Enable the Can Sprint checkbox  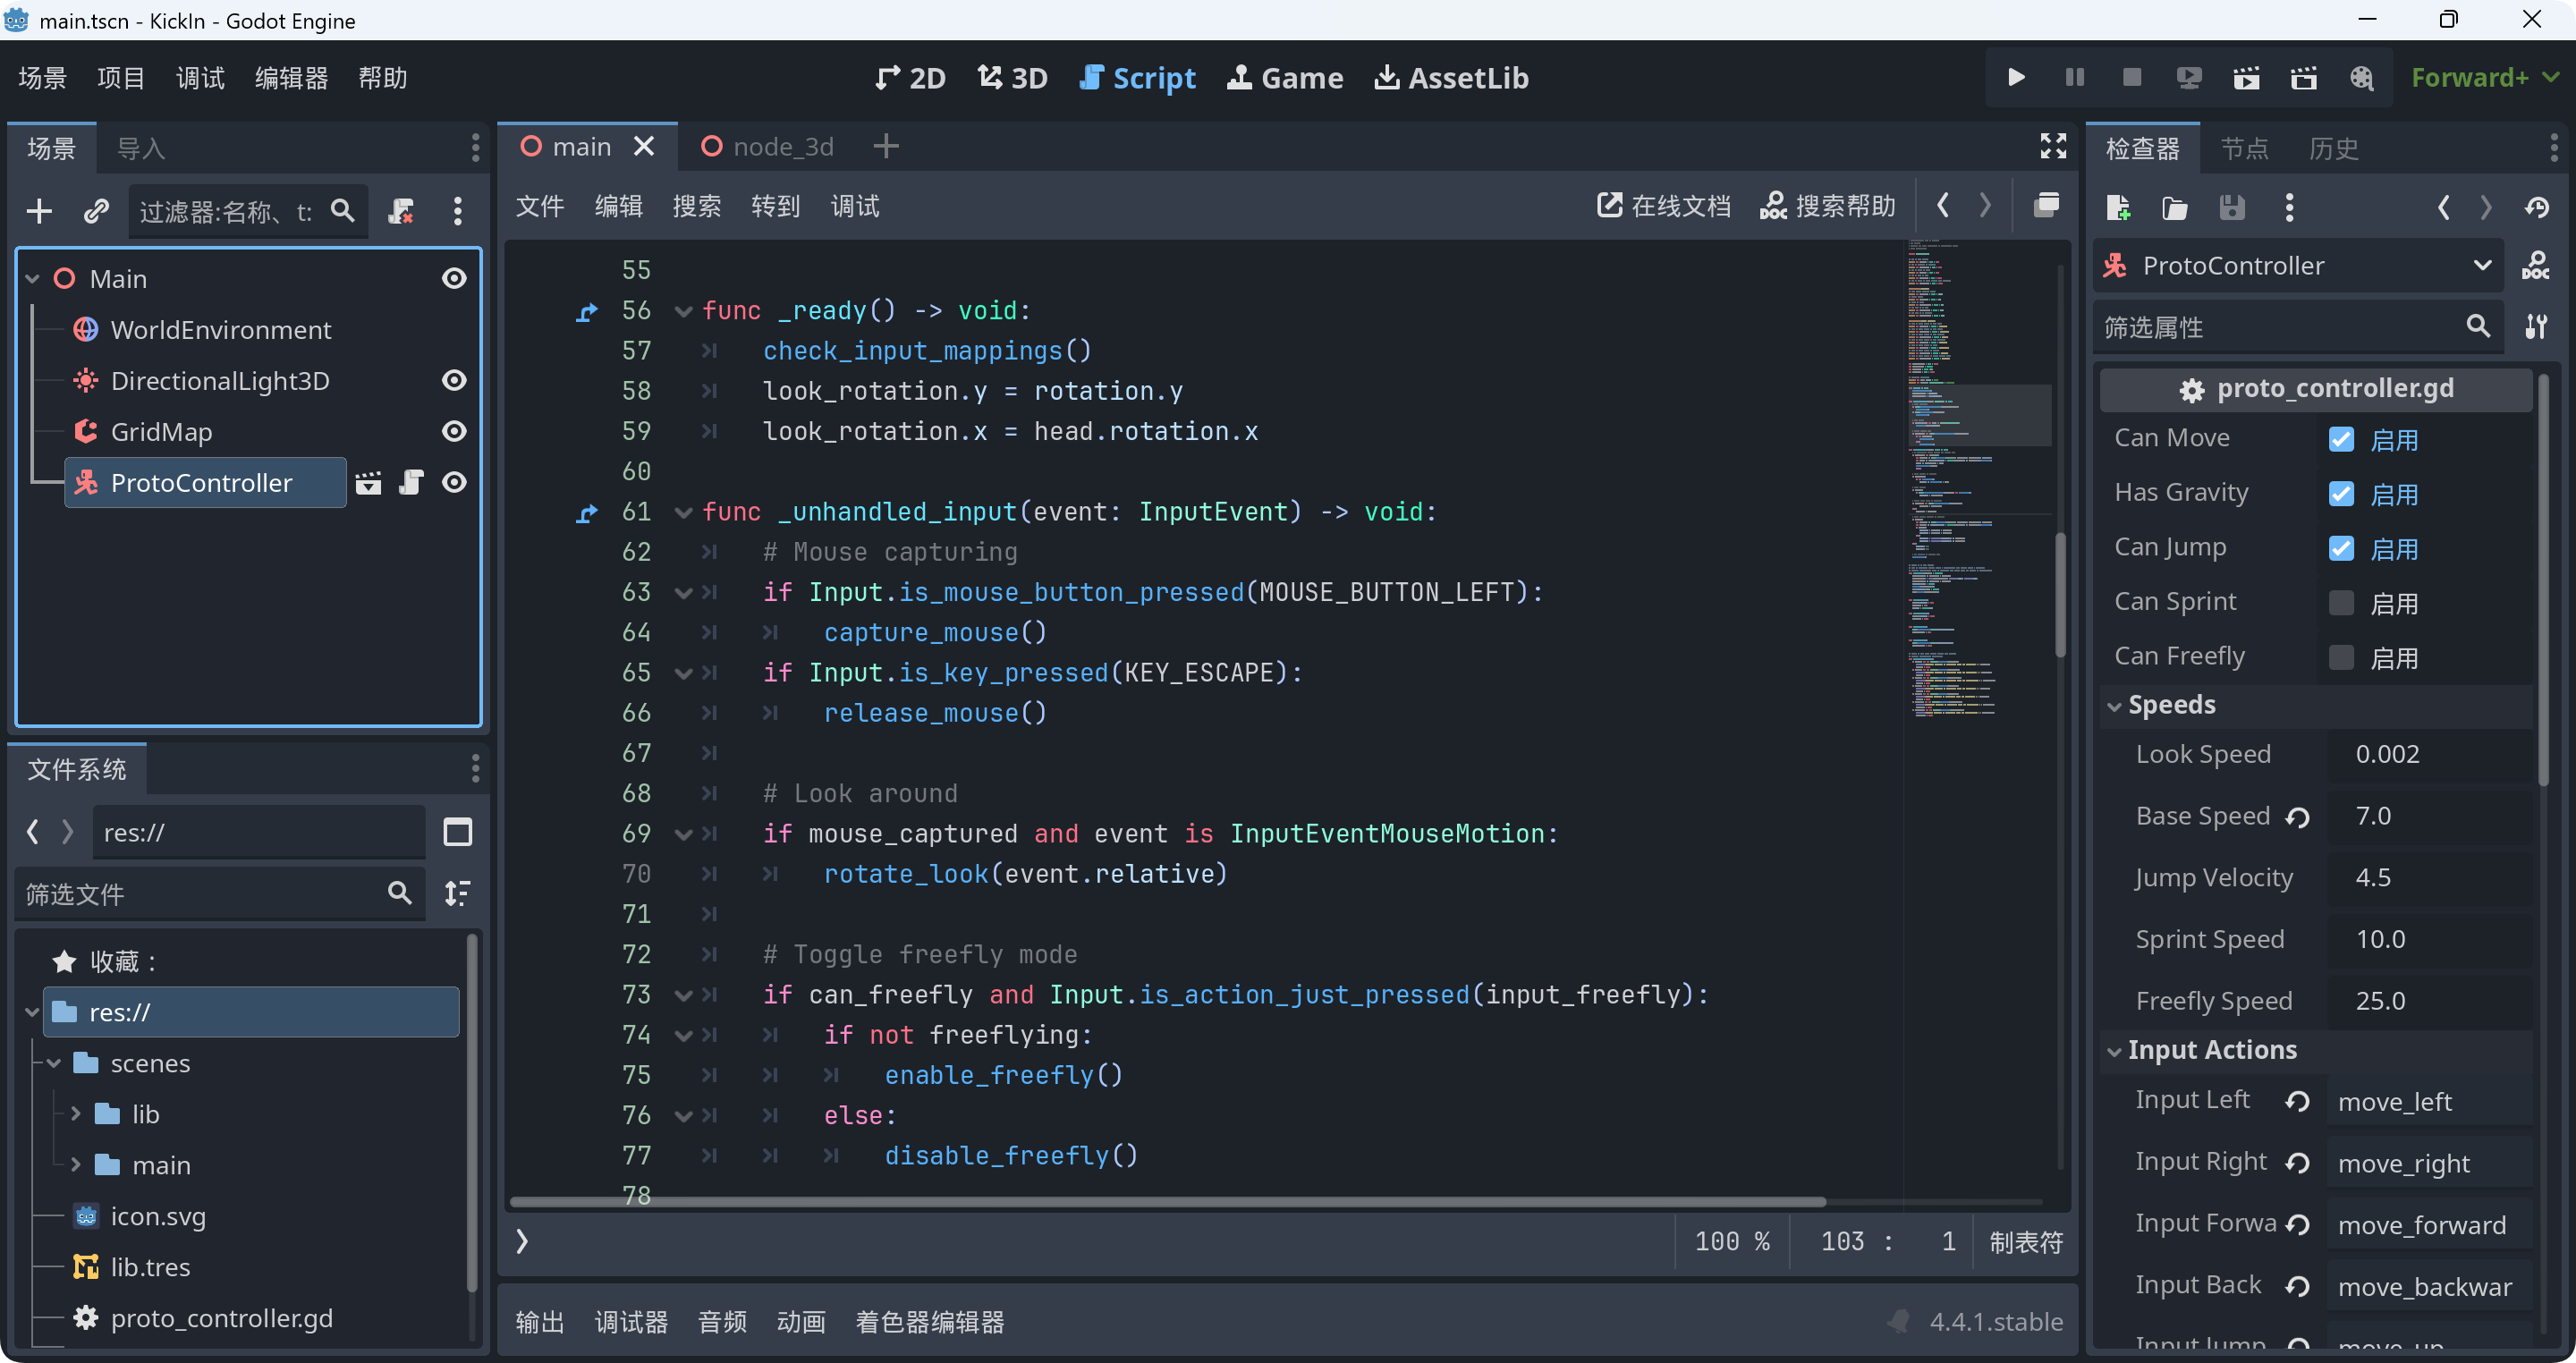[x=2341, y=603]
